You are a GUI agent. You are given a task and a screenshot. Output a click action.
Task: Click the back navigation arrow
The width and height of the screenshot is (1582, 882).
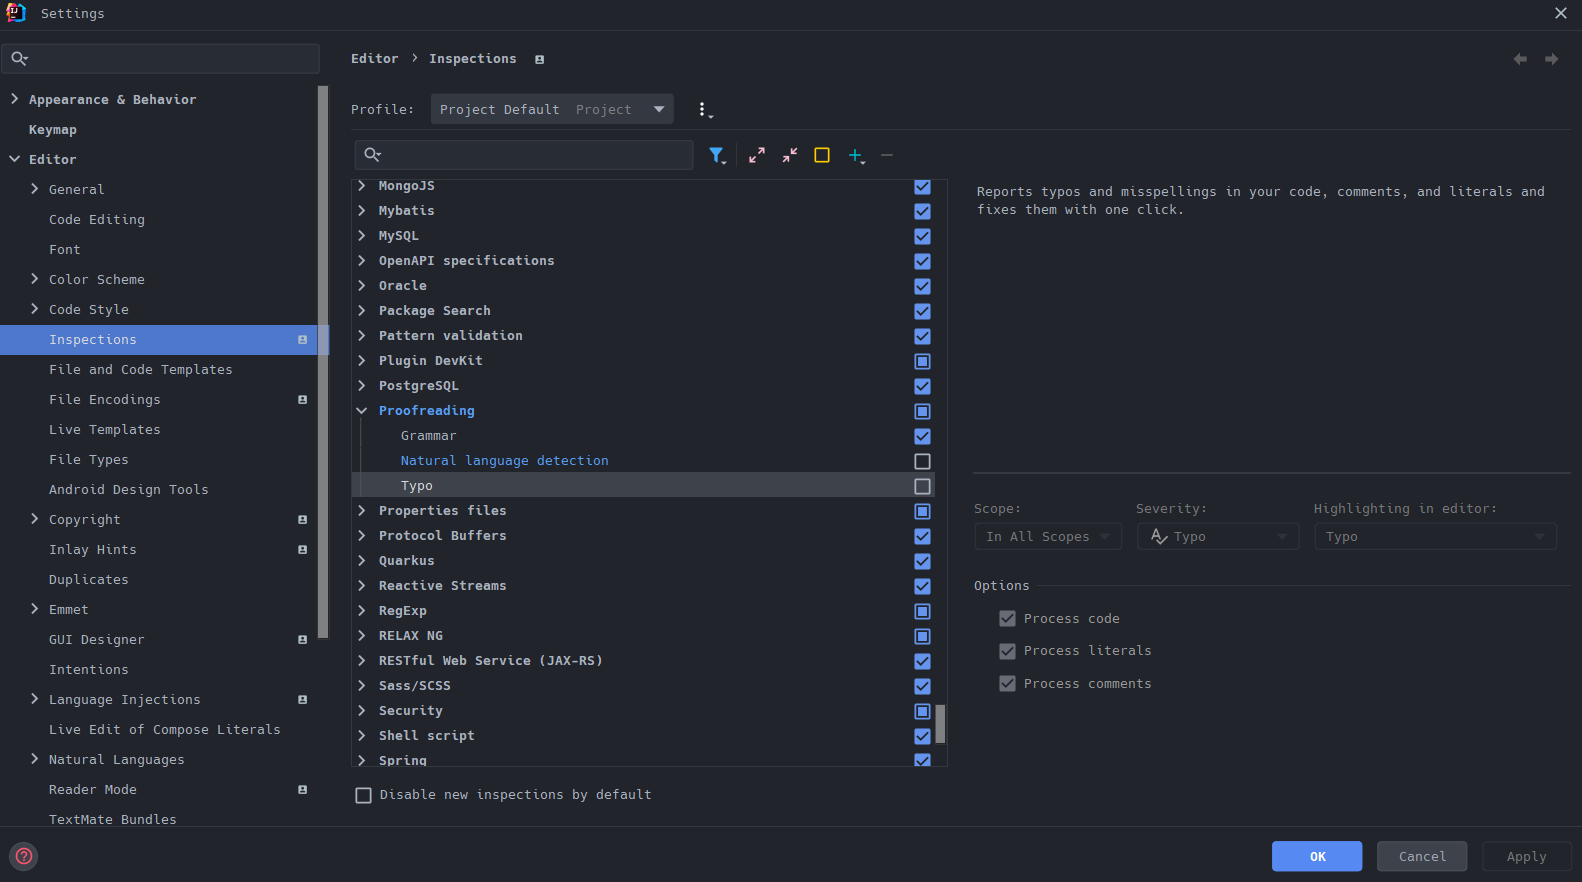(x=1520, y=59)
